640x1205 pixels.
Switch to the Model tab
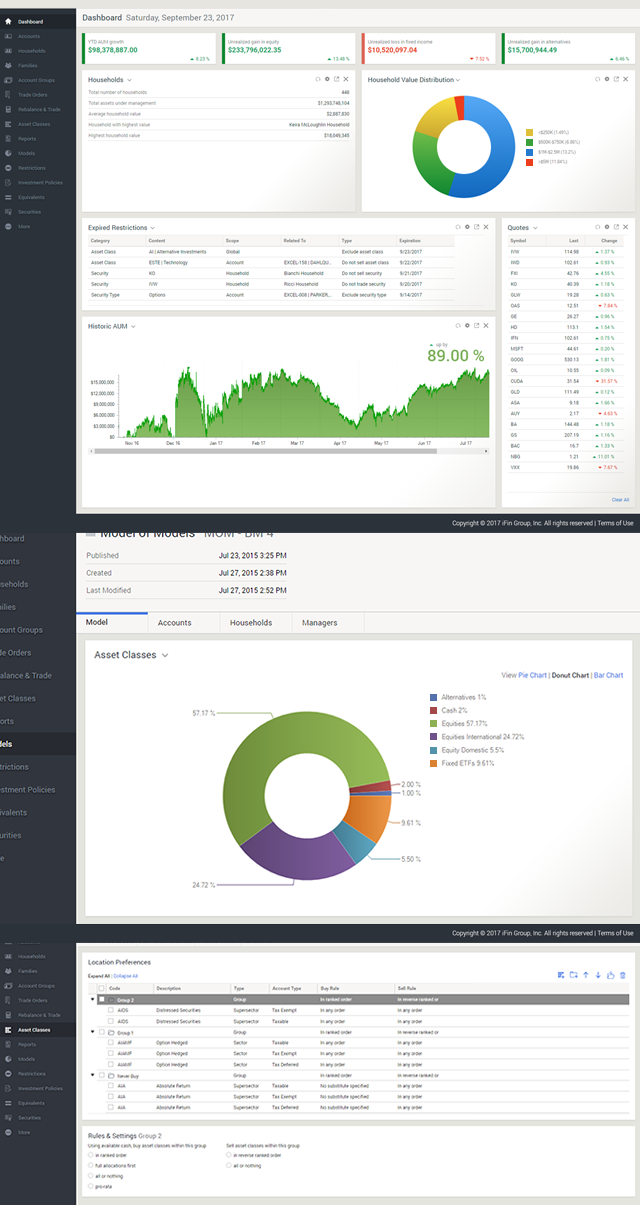(111, 622)
